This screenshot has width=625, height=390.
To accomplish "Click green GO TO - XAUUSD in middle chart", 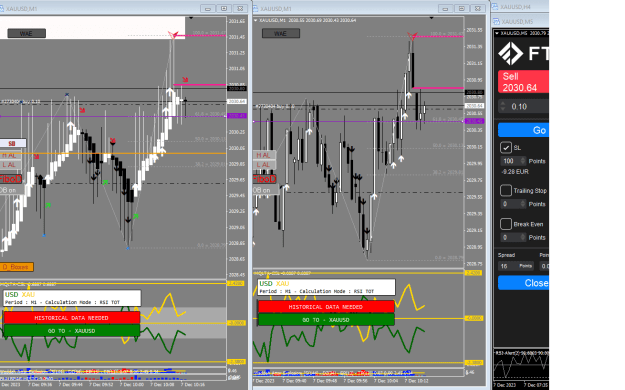I will click(x=326, y=320).
